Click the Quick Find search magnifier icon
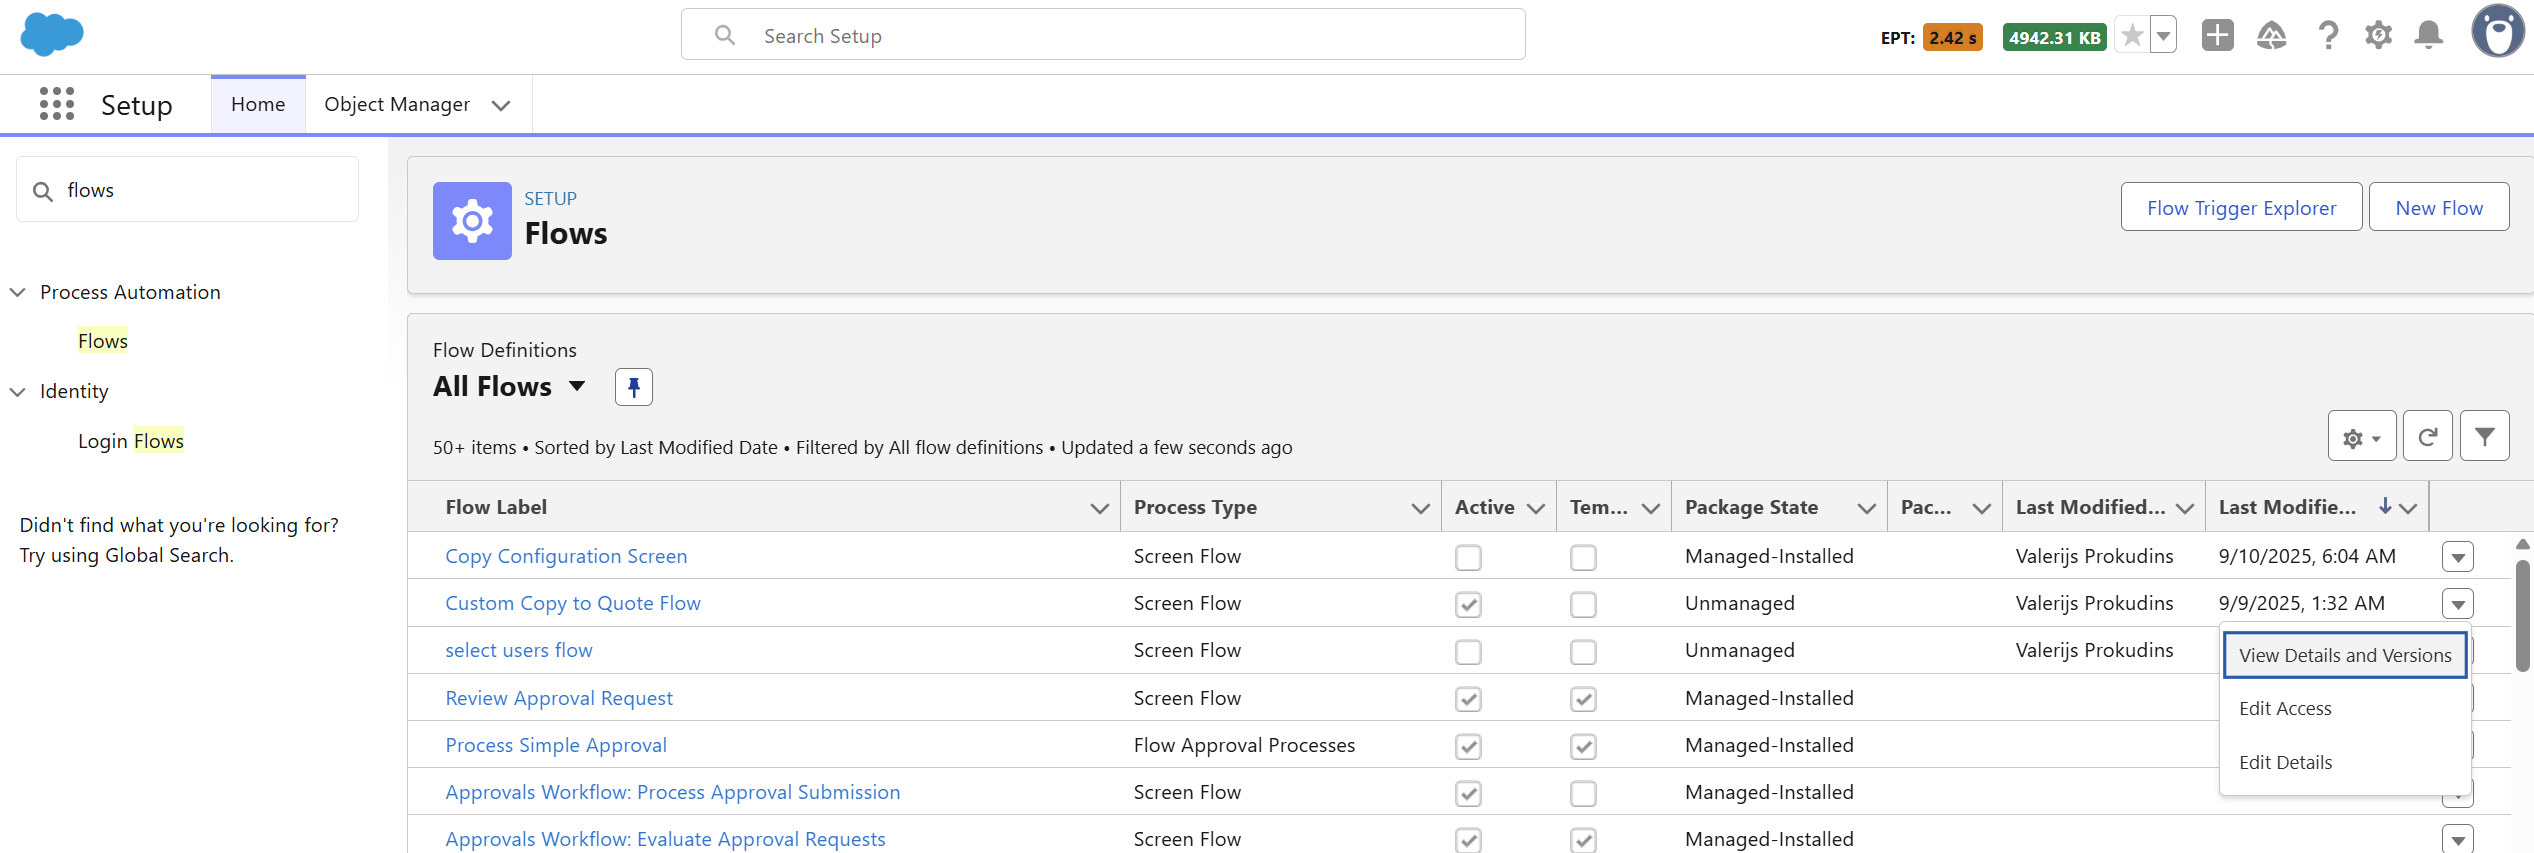Viewport: 2534px width, 853px height. [x=43, y=191]
